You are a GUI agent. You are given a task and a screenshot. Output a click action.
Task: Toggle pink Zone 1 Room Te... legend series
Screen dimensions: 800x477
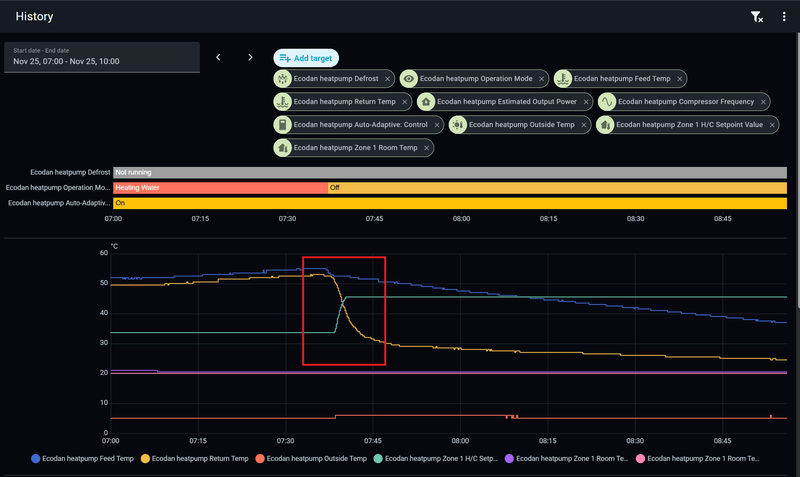point(698,459)
